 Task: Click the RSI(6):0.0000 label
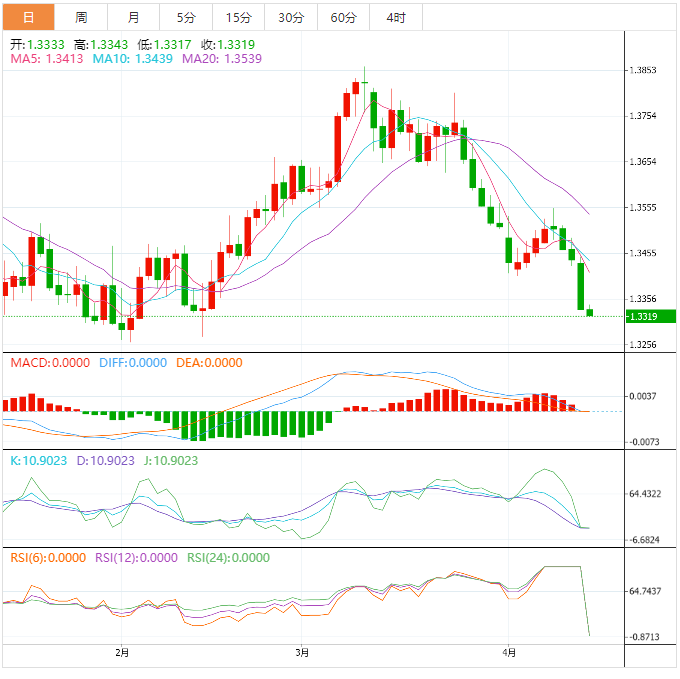(x=48, y=558)
